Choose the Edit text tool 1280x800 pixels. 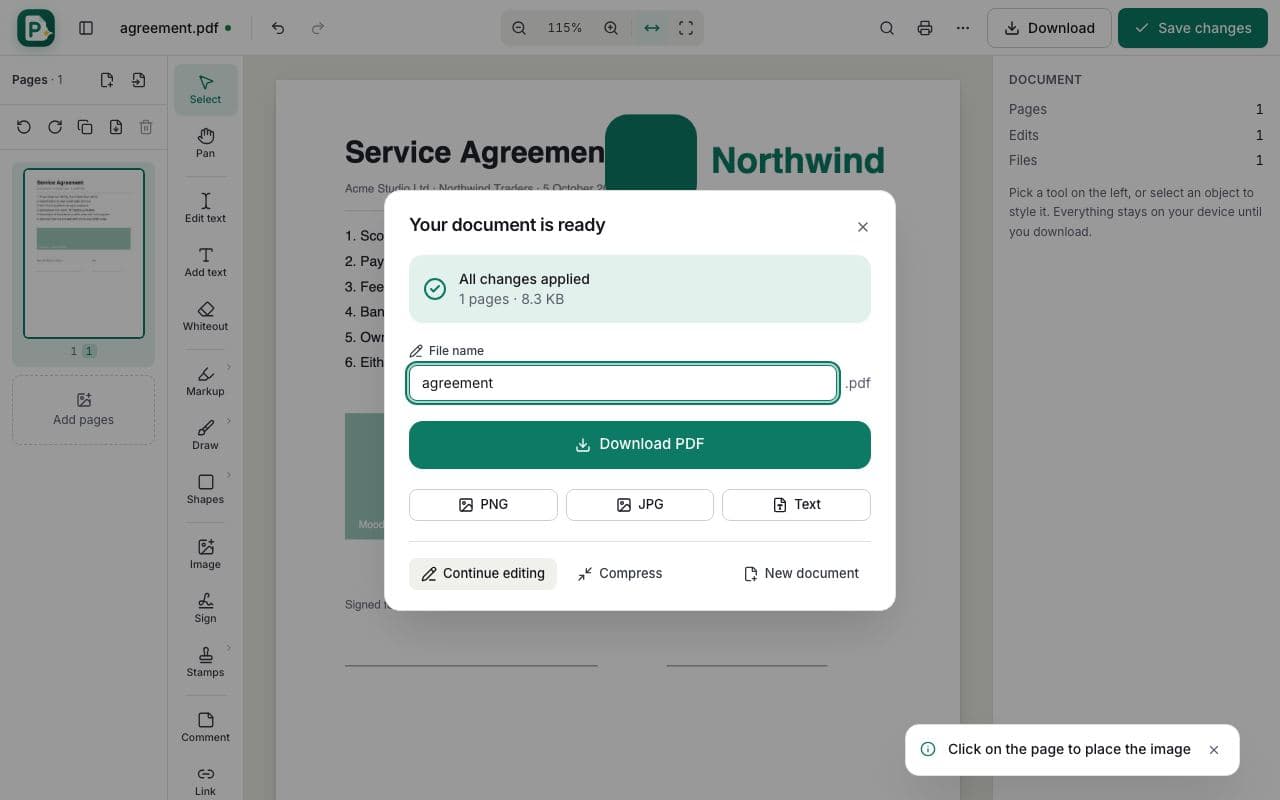[205, 208]
